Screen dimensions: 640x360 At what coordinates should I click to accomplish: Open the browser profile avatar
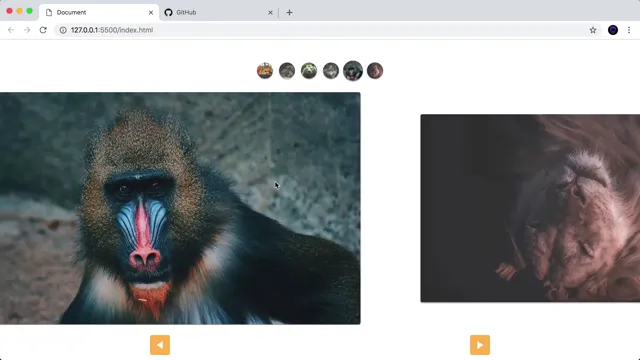click(x=613, y=30)
